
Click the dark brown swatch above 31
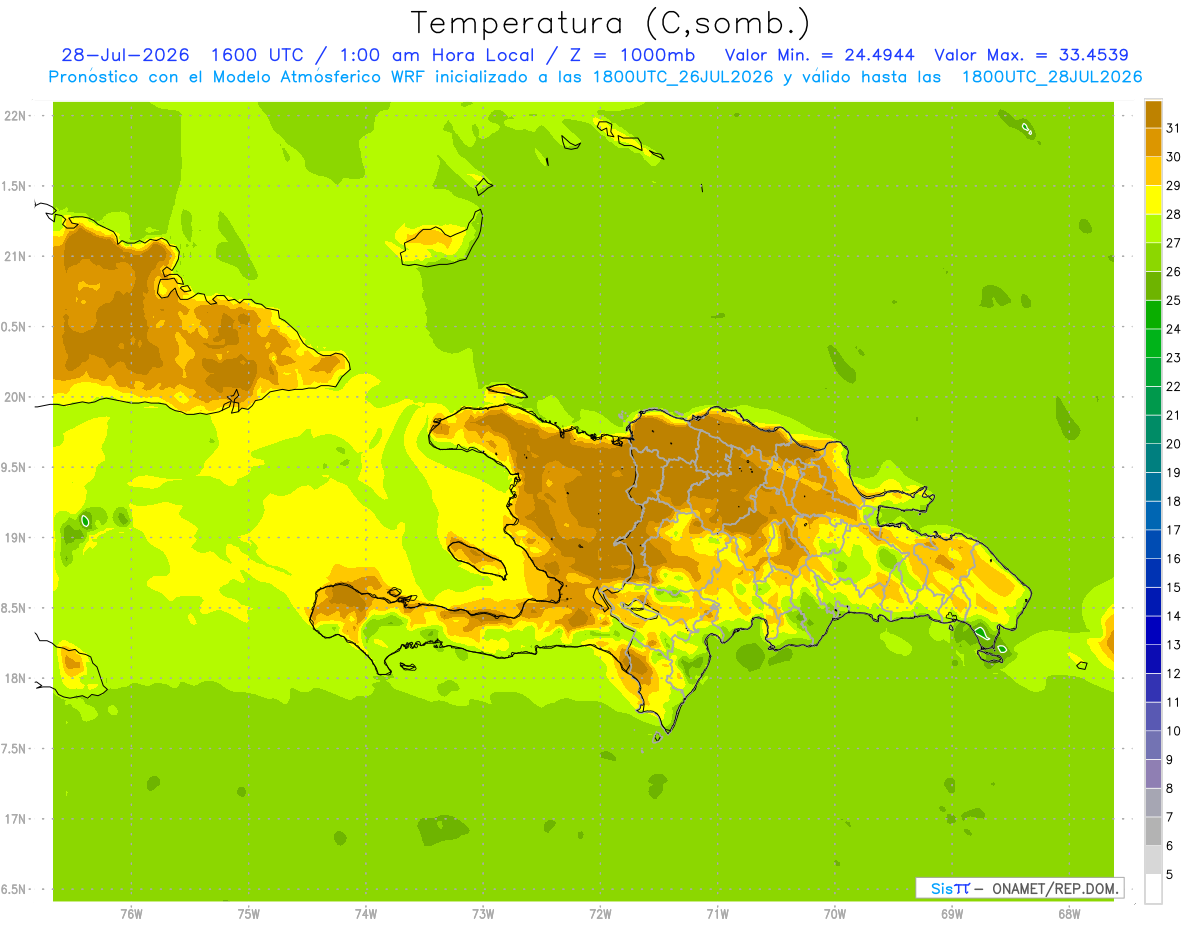tap(1153, 114)
